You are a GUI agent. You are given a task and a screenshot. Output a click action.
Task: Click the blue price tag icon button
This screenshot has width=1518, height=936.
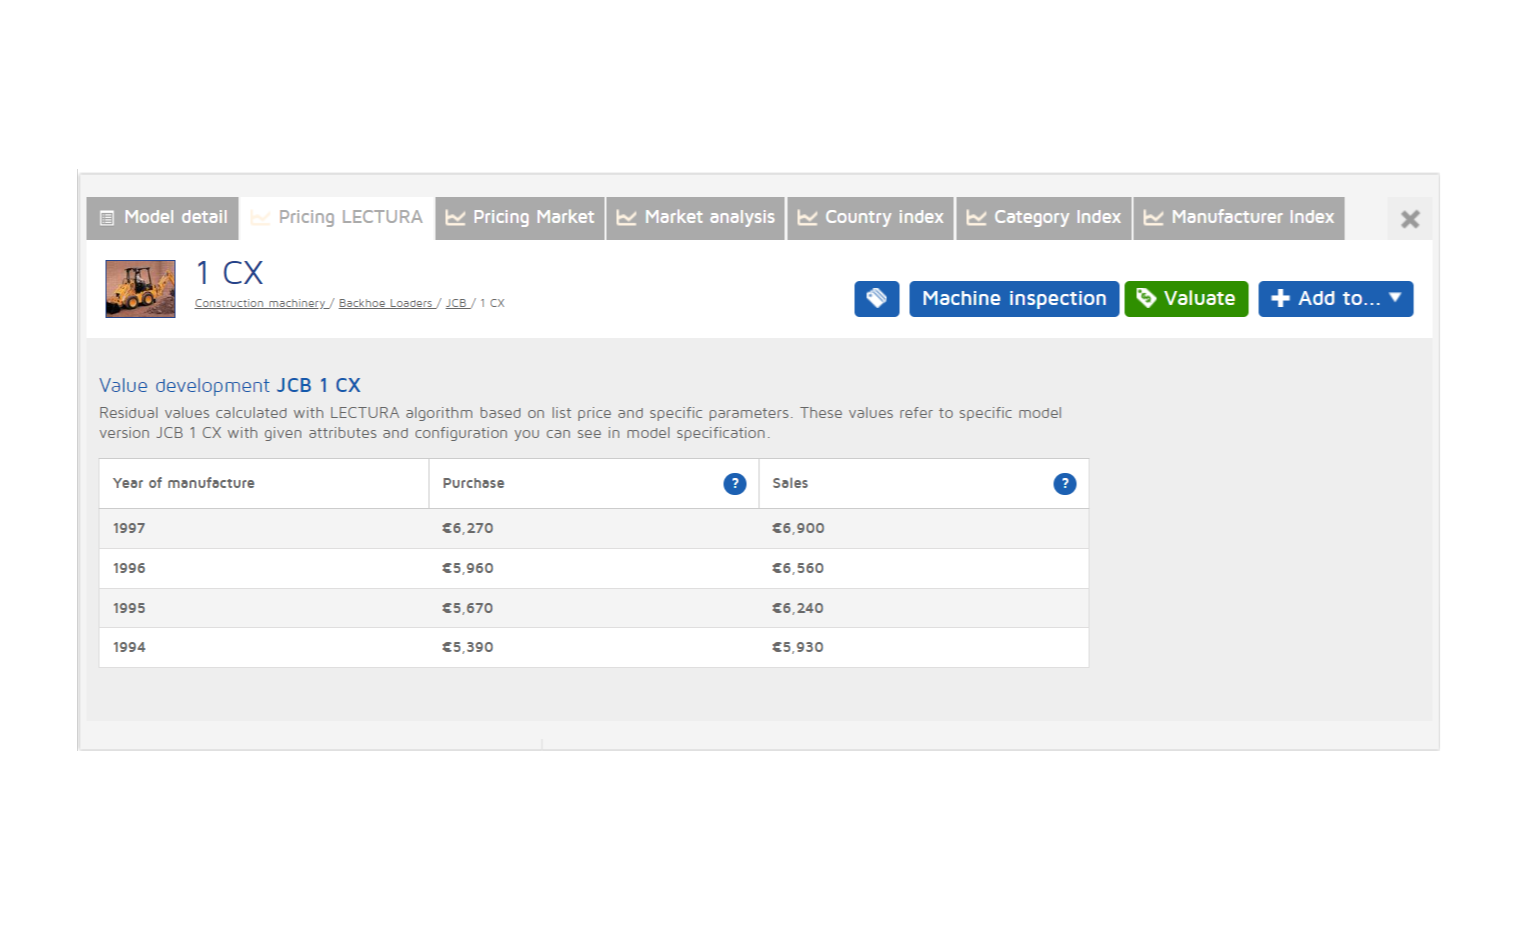[x=877, y=299]
